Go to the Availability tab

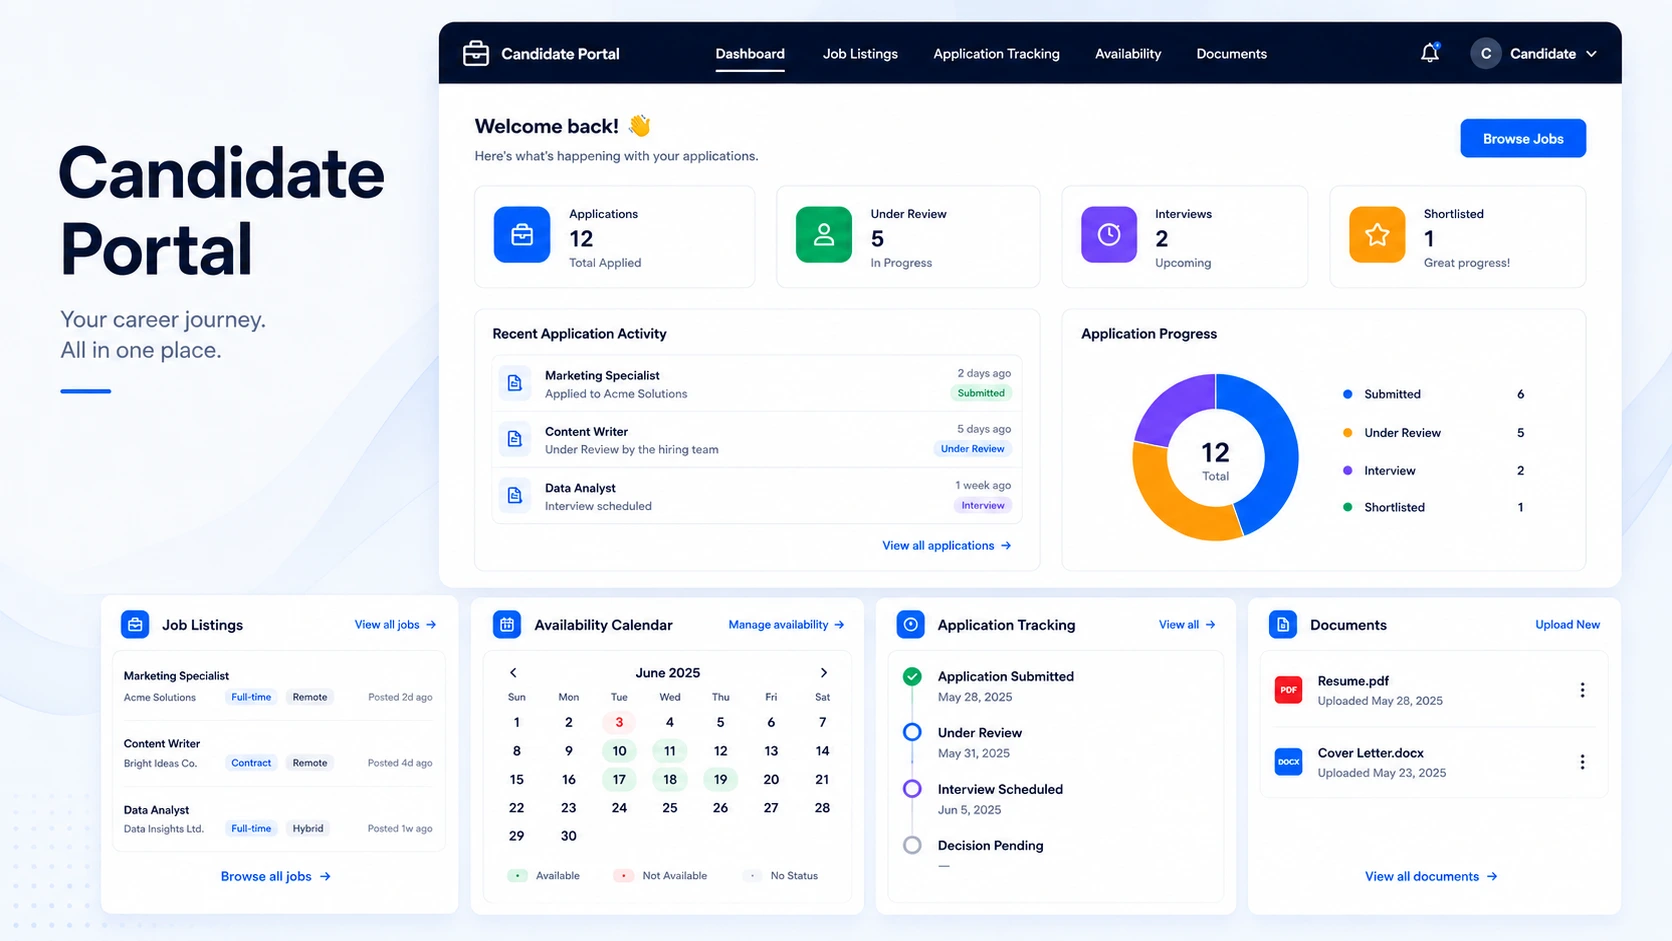coord(1128,54)
